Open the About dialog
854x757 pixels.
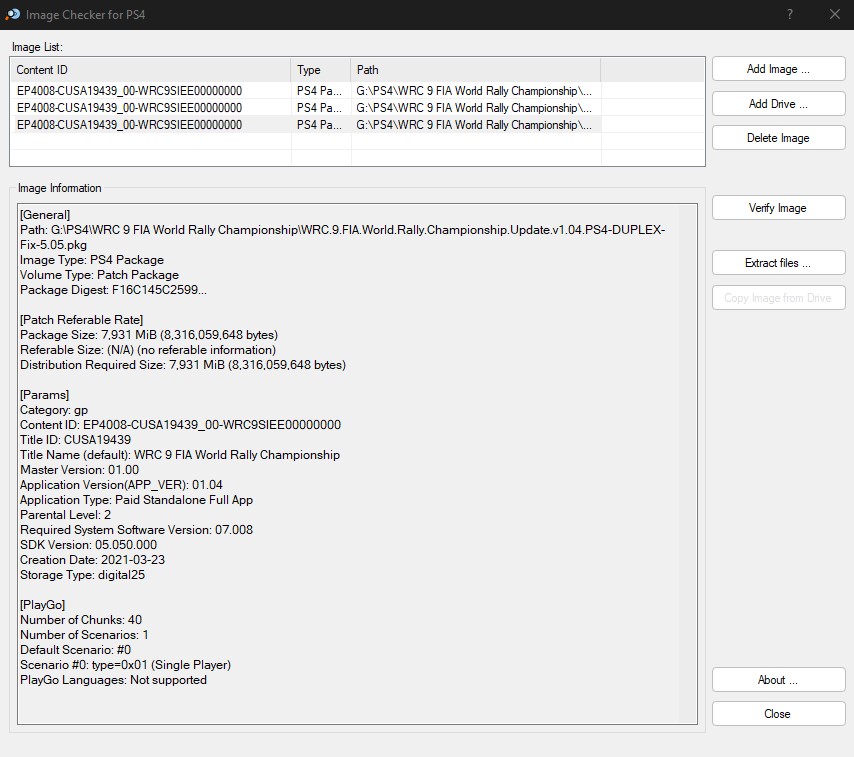coord(778,680)
